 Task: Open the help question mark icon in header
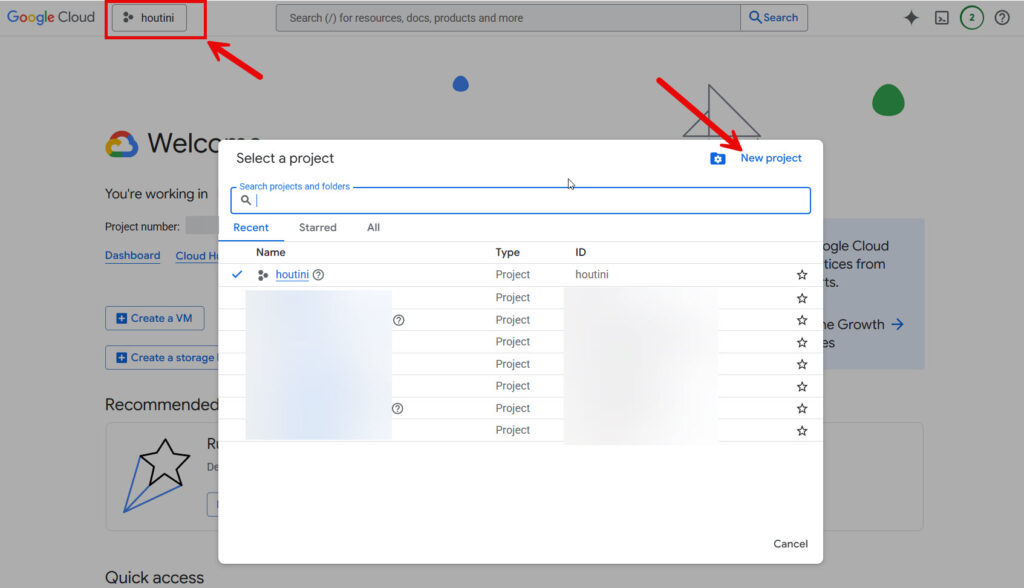1002,18
